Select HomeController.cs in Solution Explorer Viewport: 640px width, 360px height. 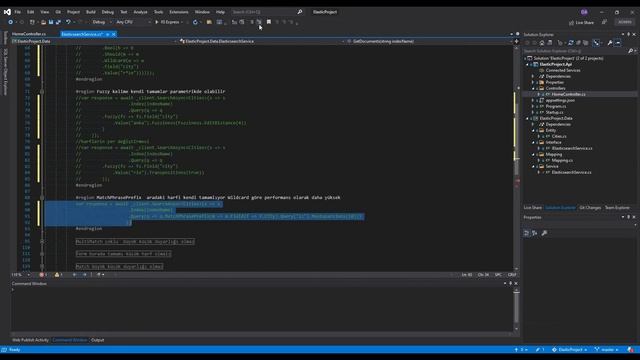pyautogui.click(x=568, y=94)
